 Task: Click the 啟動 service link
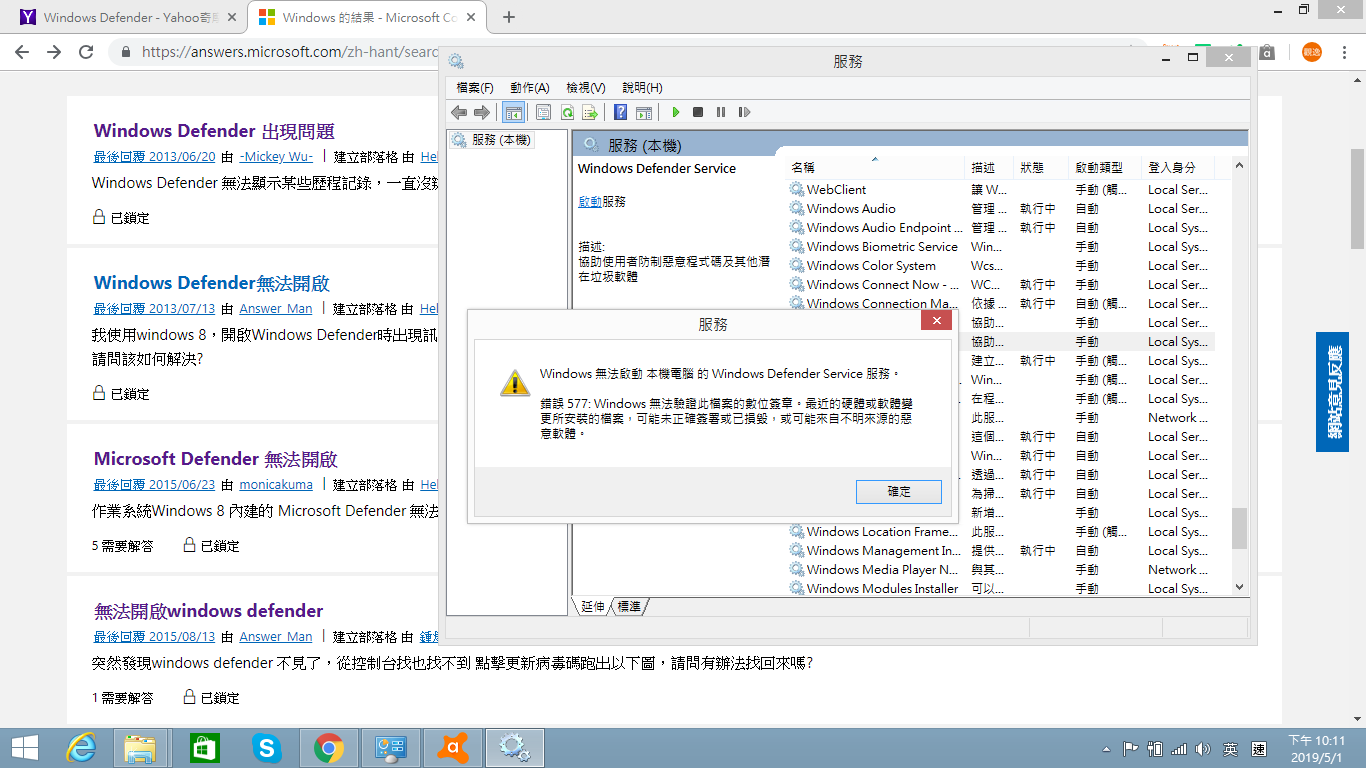(x=590, y=201)
